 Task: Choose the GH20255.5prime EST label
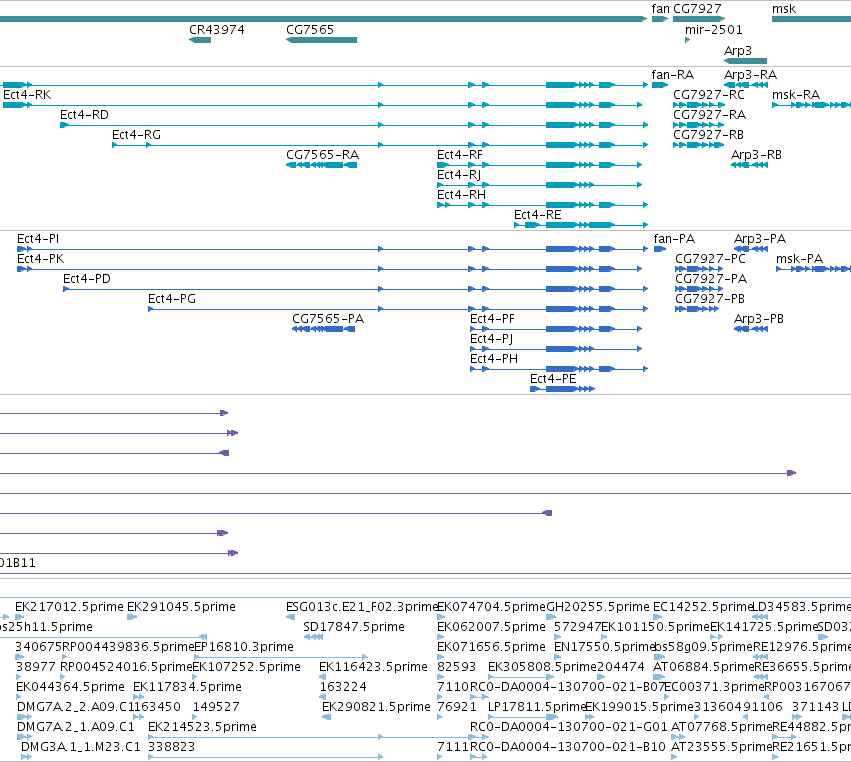click(598, 607)
